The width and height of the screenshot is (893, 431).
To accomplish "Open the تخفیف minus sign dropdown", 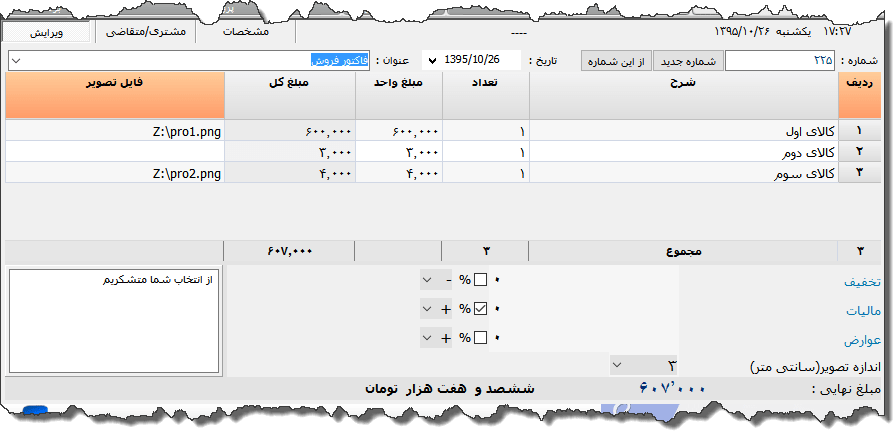I will point(438,280).
